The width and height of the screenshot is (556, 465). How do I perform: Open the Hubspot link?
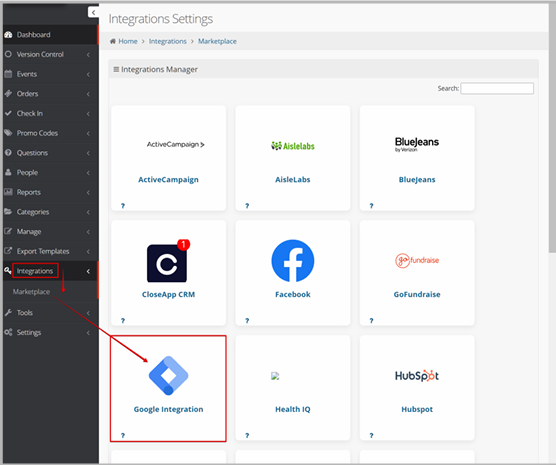(x=417, y=409)
